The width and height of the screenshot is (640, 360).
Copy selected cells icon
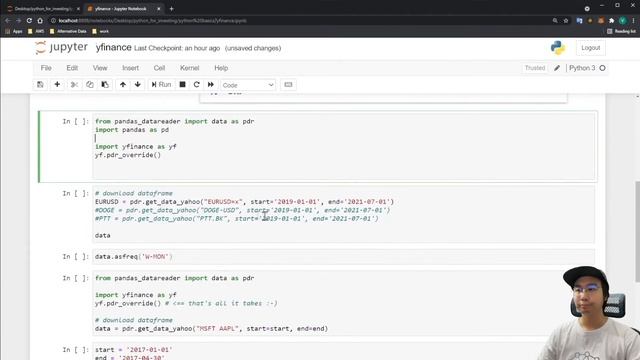coord(90,84)
